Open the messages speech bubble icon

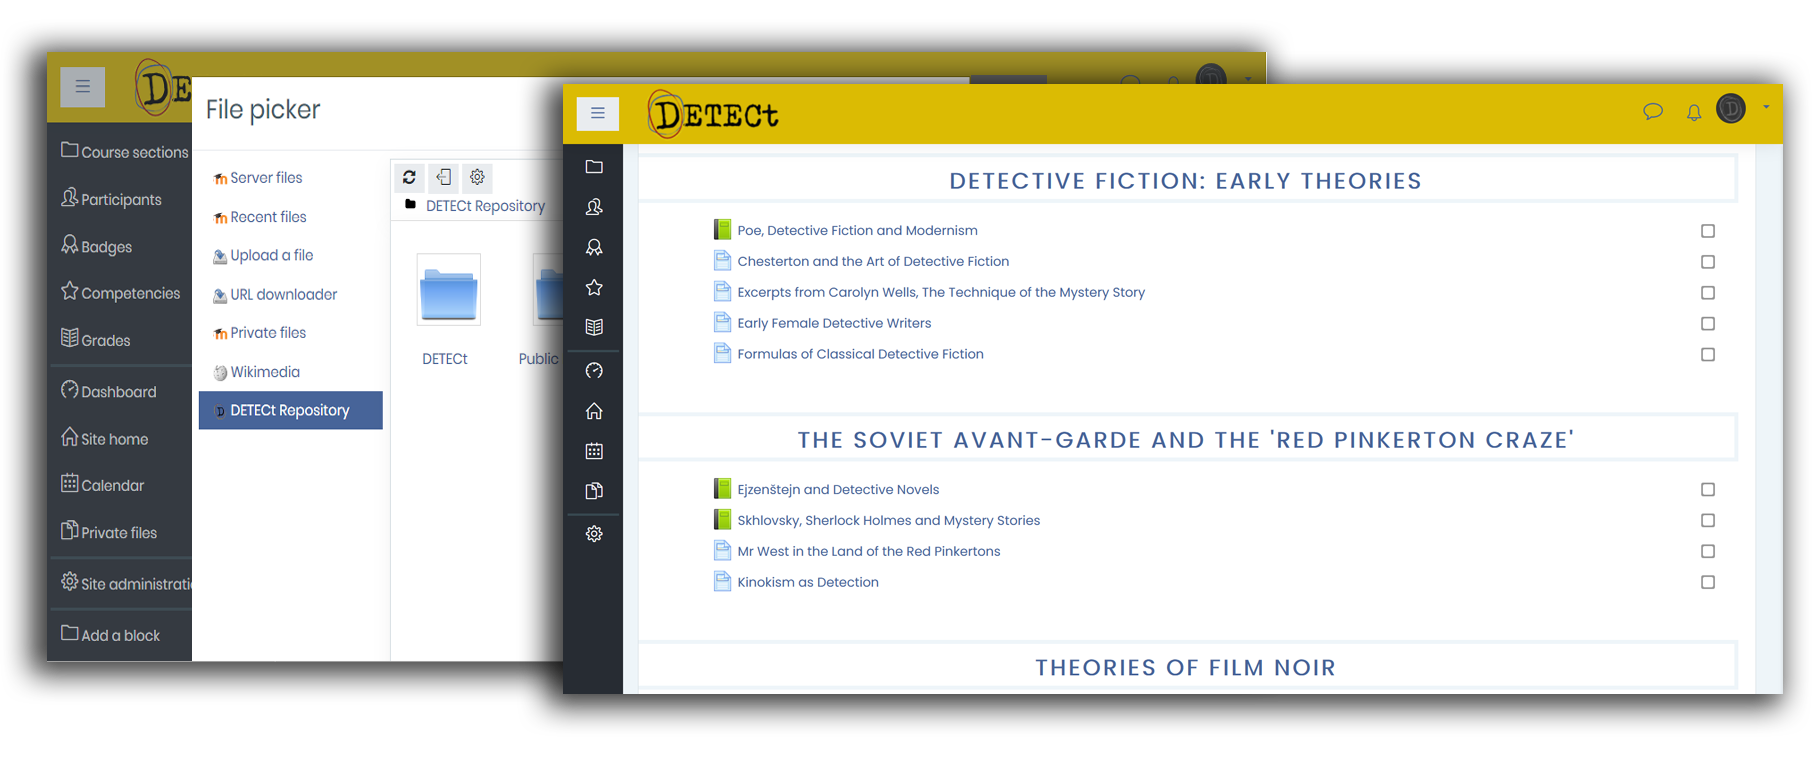1653,111
